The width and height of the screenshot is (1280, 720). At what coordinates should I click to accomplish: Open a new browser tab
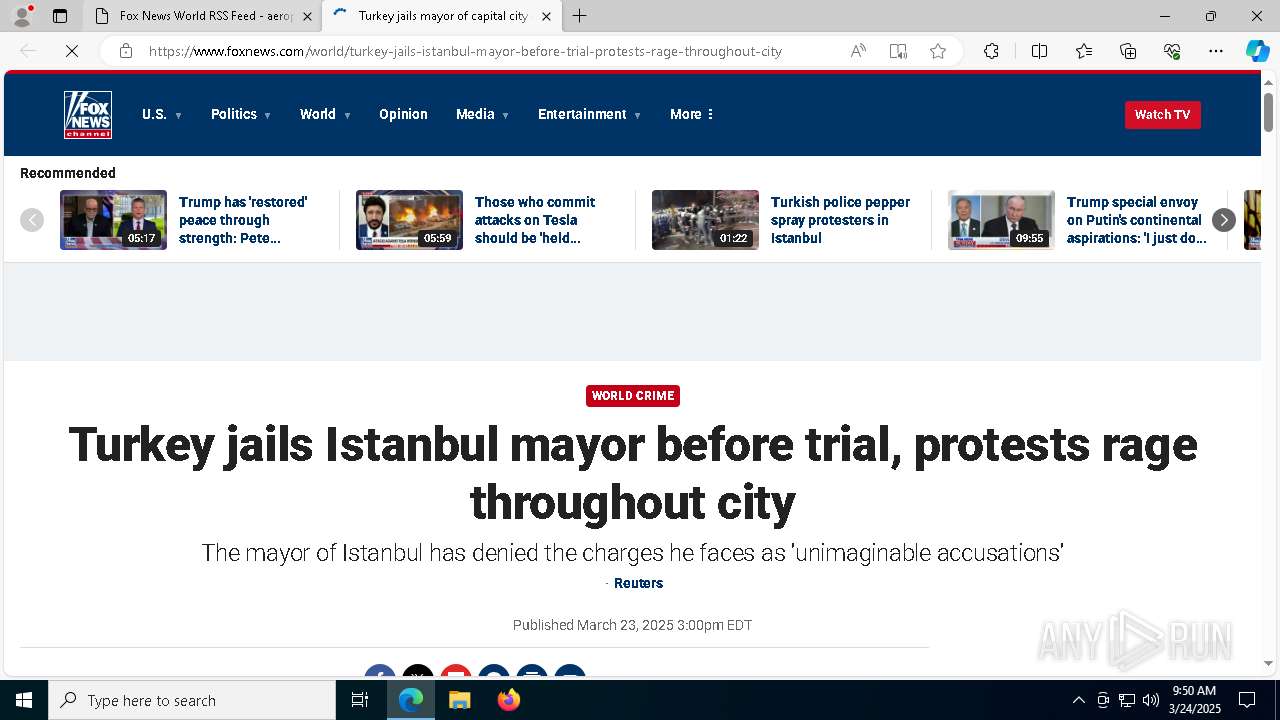tap(579, 16)
